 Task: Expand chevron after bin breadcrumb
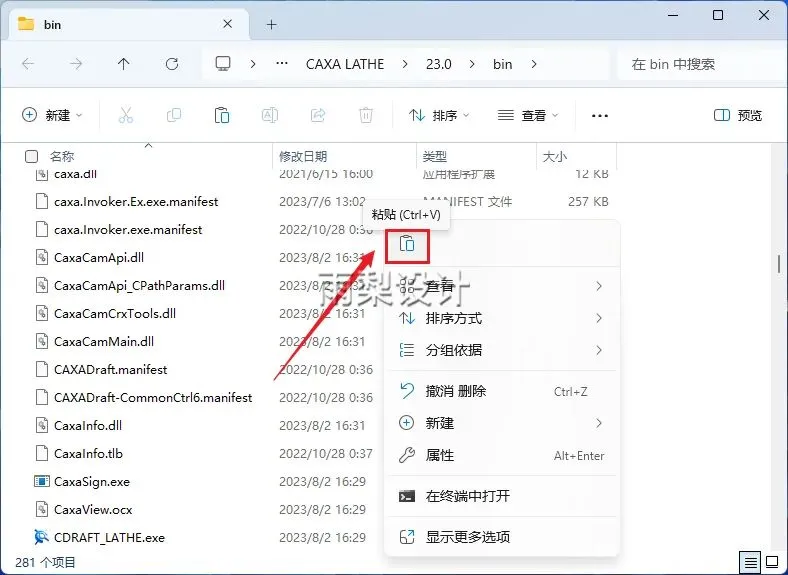[534, 64]
